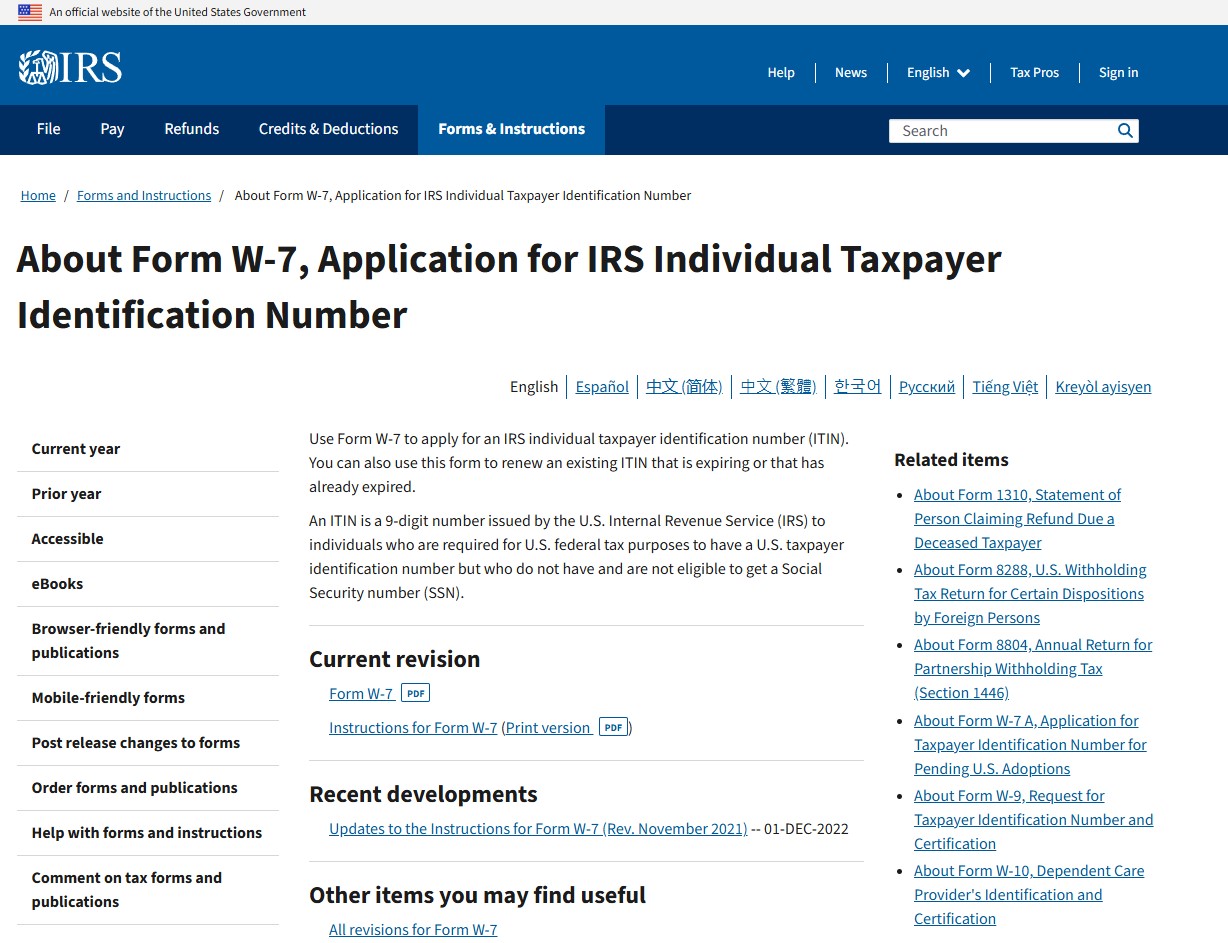Switch to 中文 (简体) language
This screenshot has width=1228, height=943.
(684, 386)
